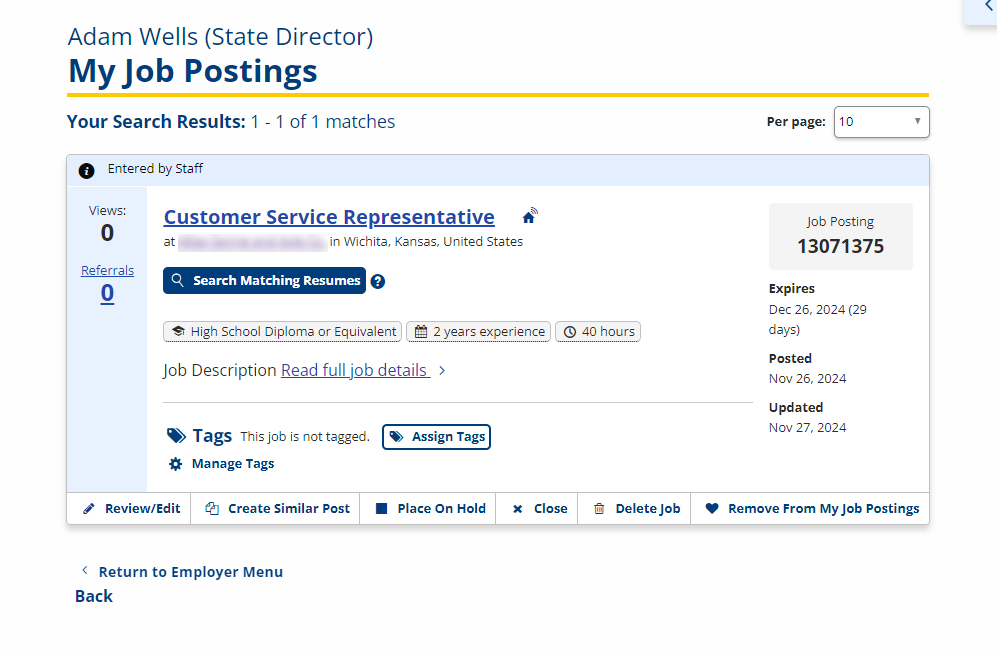Click the Assign Tags button
997x652 pixels.
tap(437, 437)
